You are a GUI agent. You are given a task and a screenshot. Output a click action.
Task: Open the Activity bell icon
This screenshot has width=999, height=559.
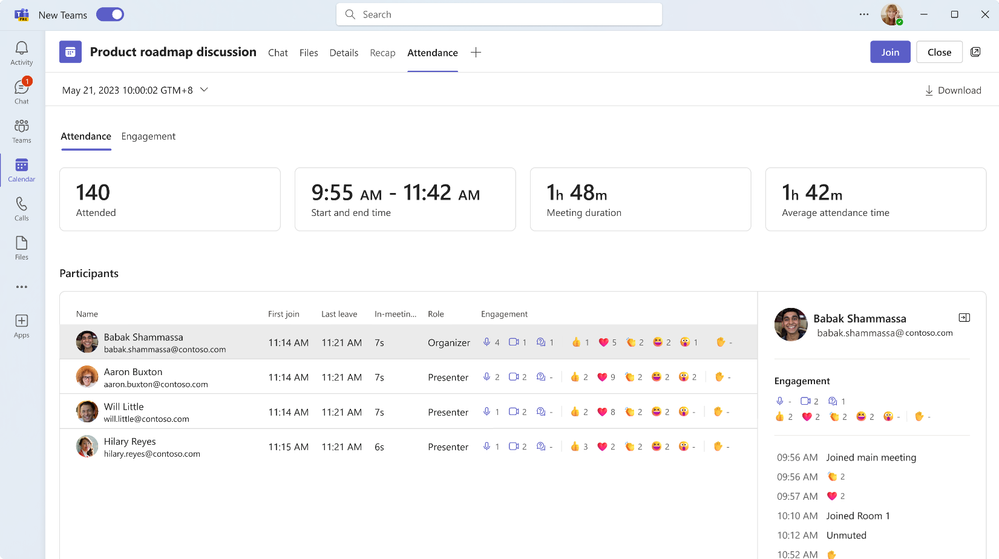point(22,53)
